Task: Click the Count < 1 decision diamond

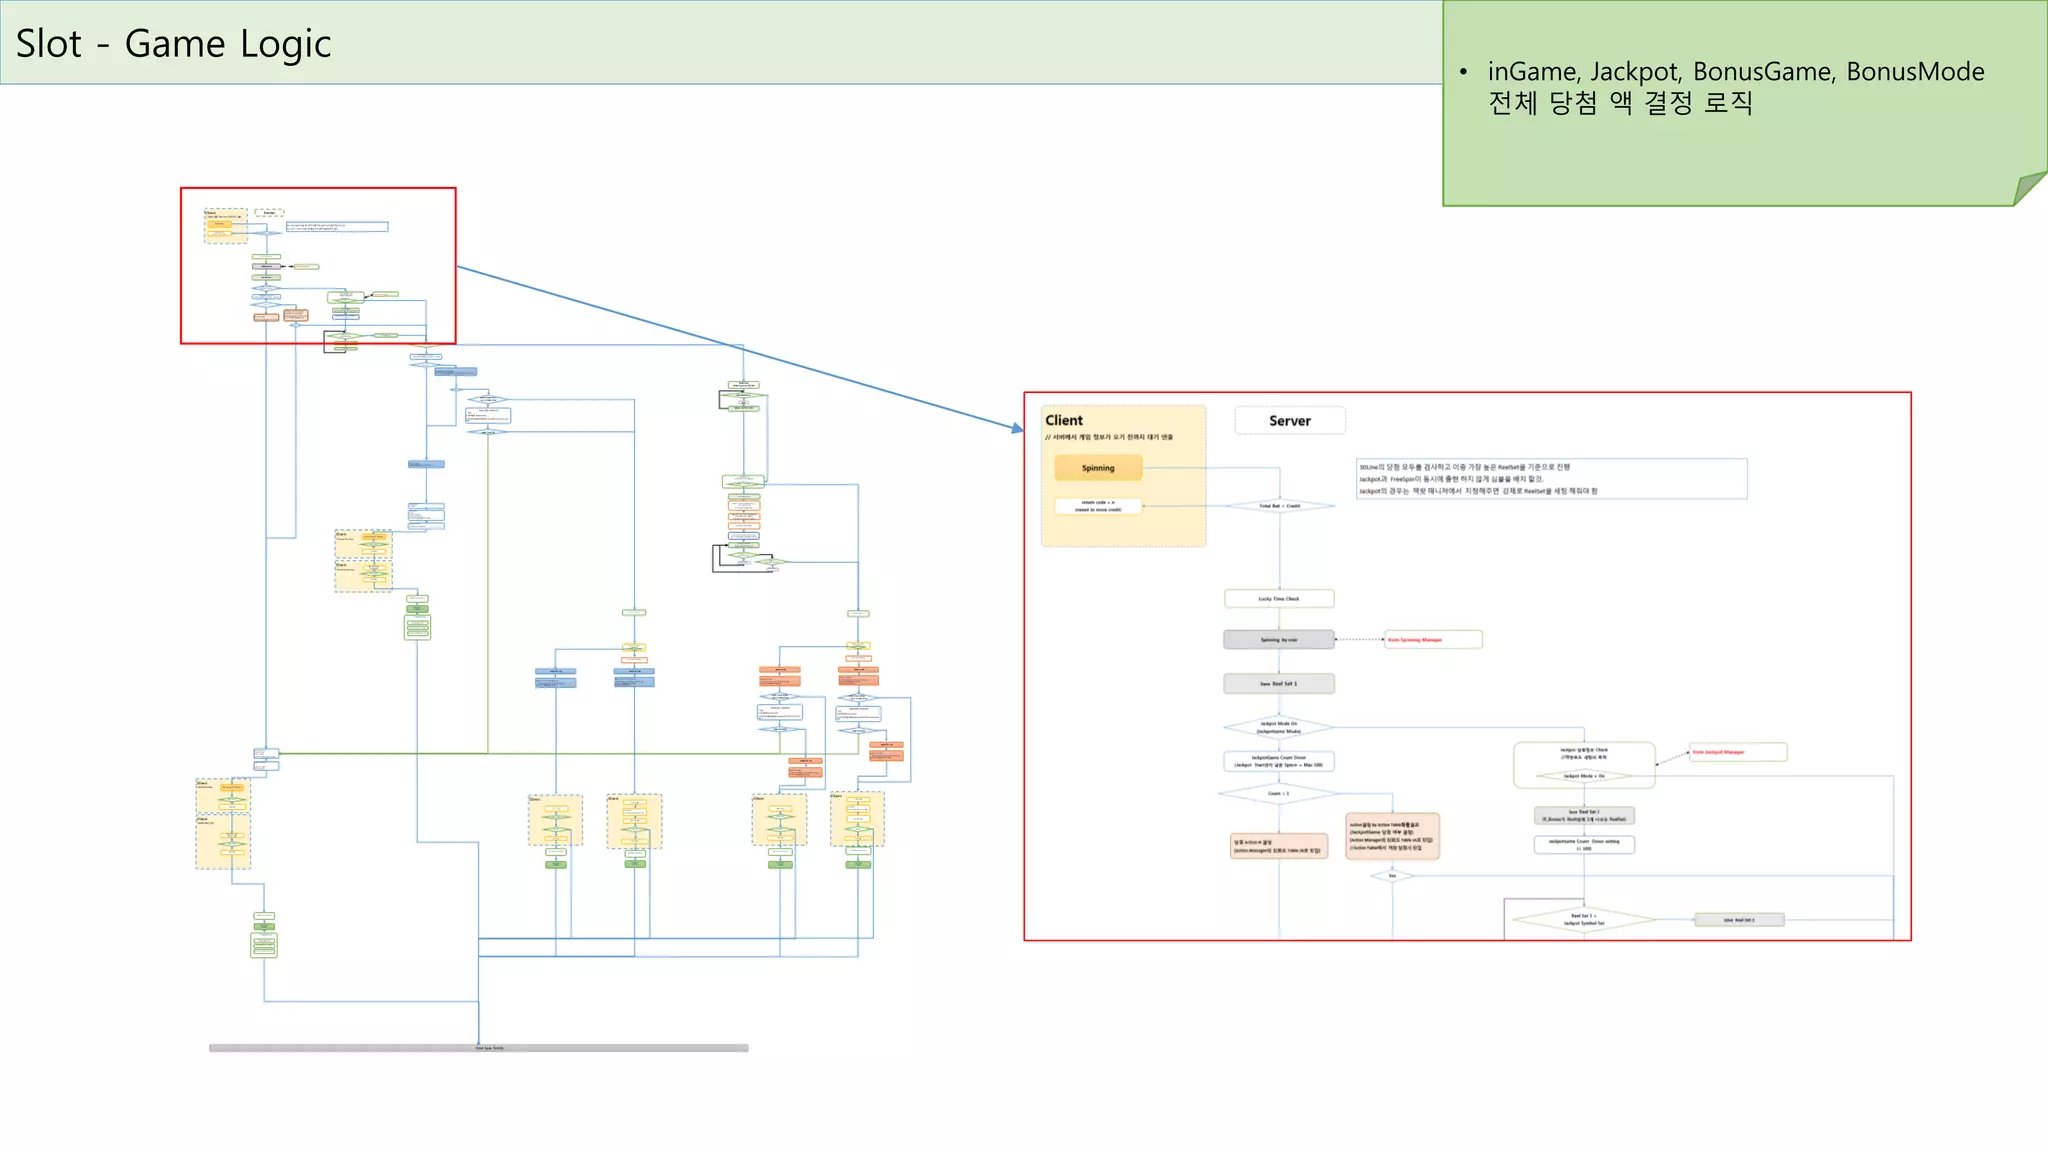Action: tap(1278, 794)
